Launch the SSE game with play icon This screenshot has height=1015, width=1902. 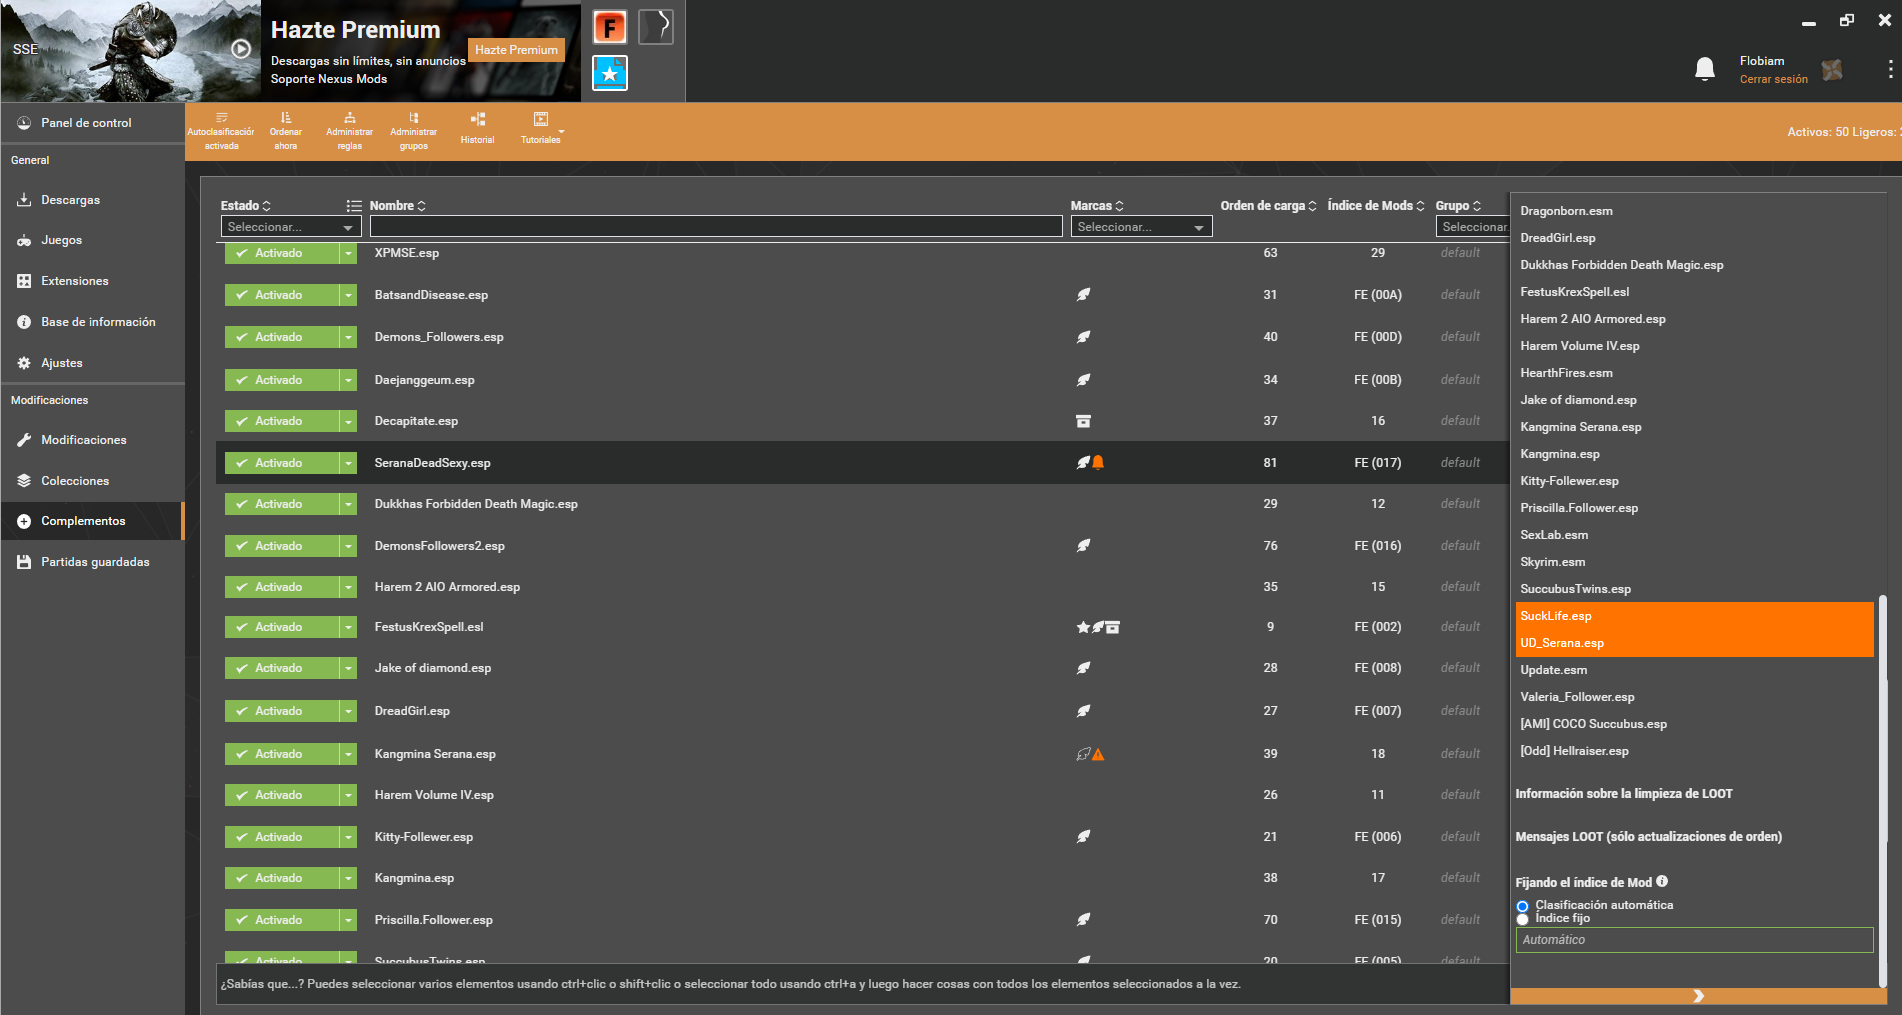pos(241,48)
